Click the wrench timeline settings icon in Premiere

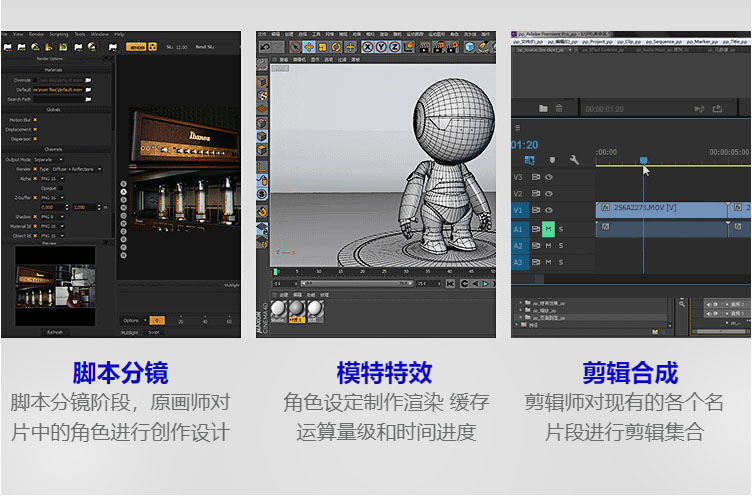[574, 160]
